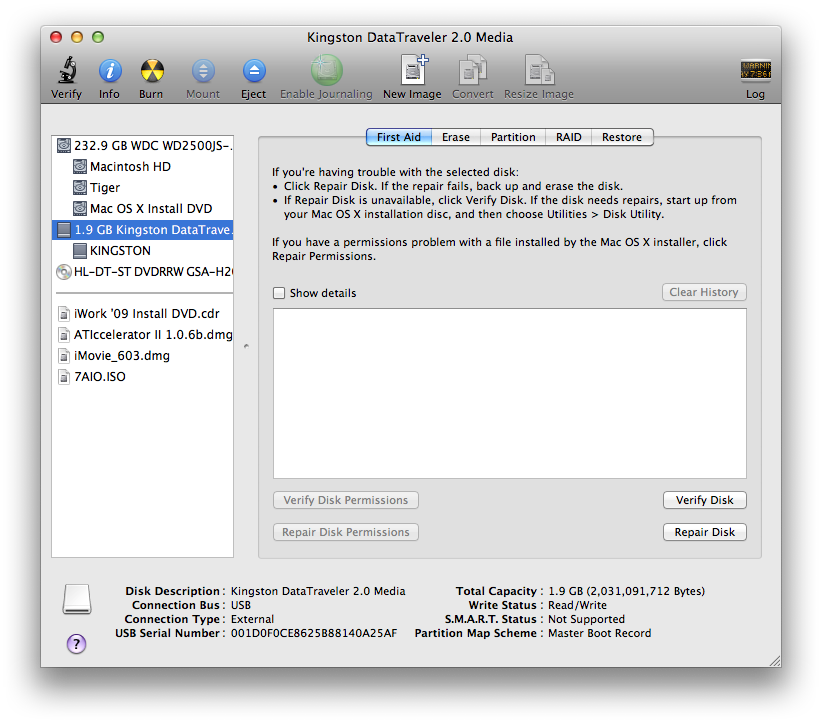Enable the Show details checkbox

279,293
